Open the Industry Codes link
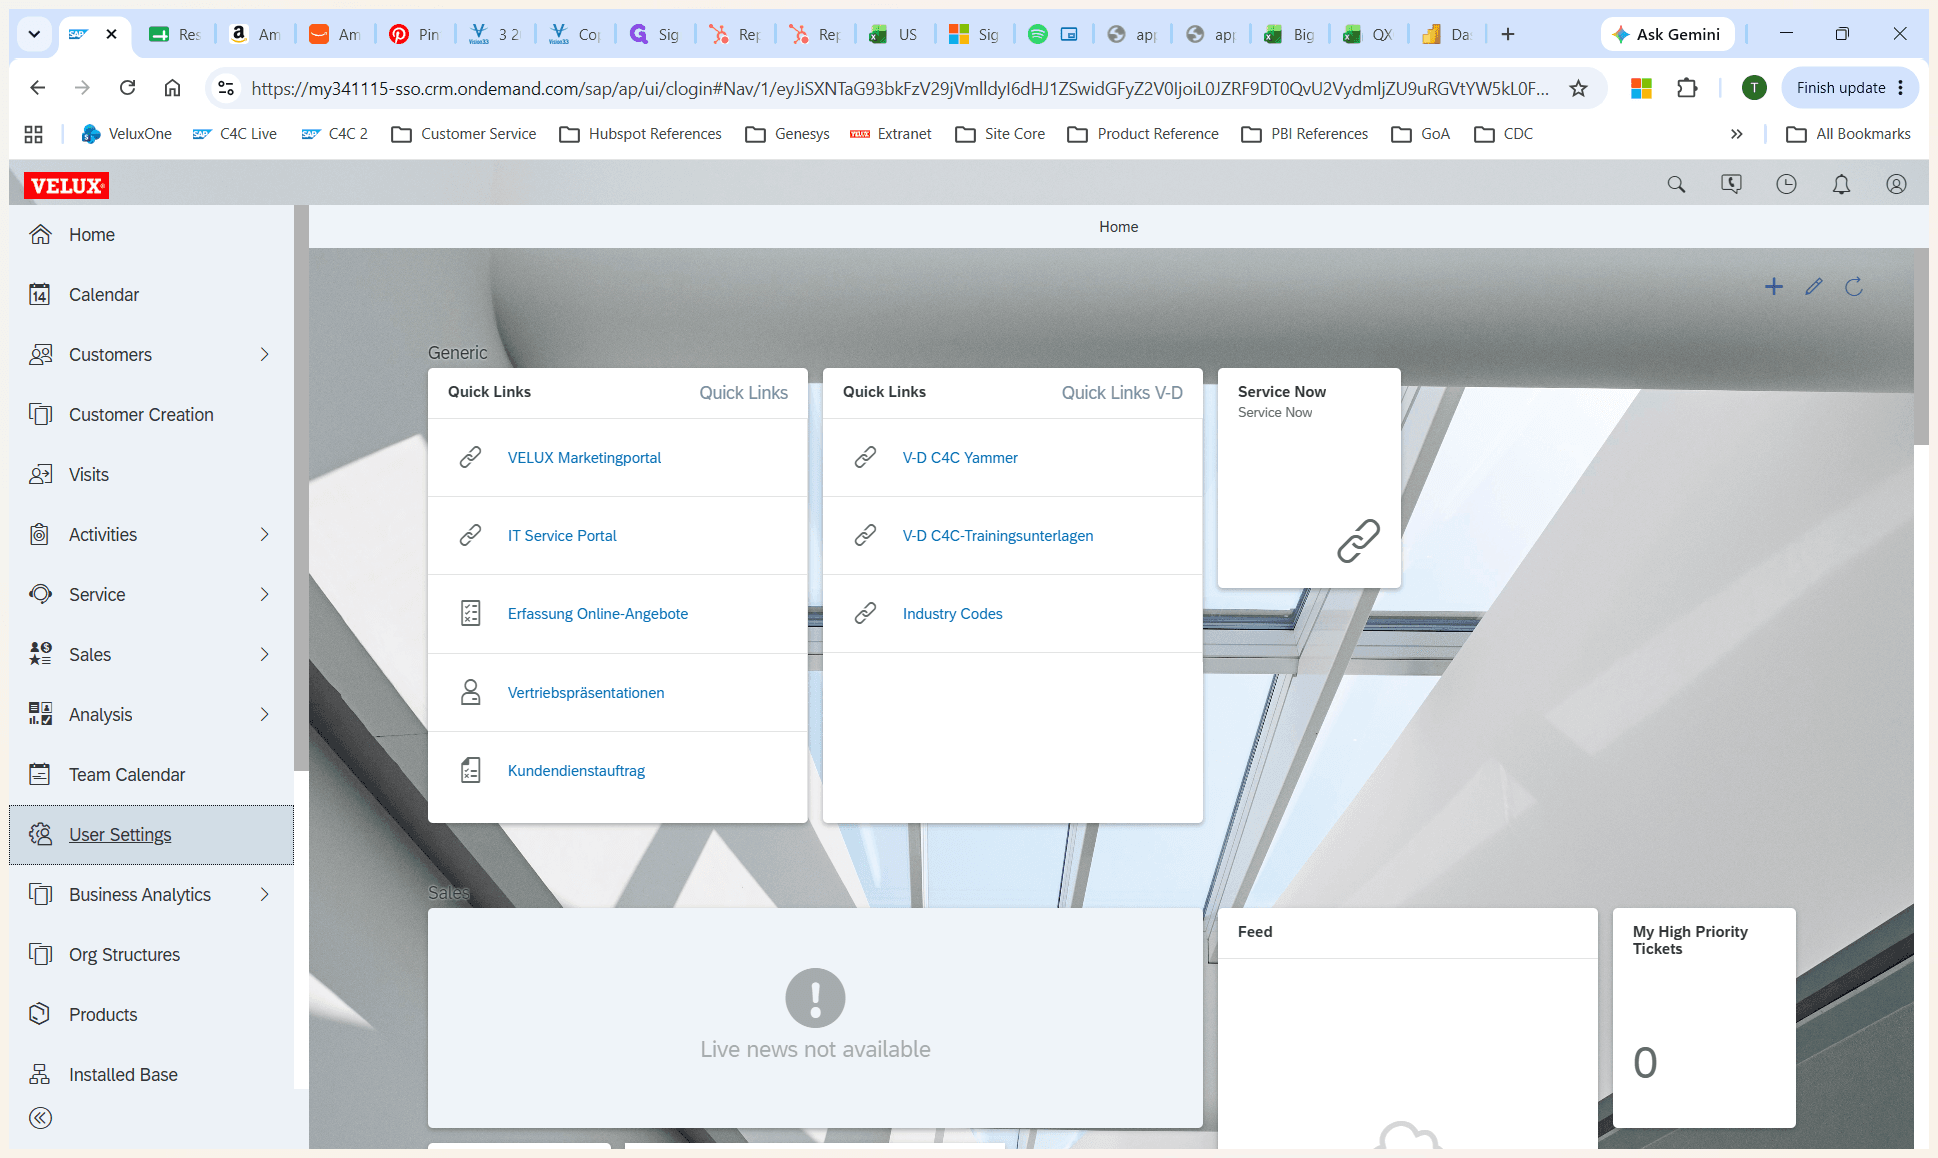 point(952,614)
